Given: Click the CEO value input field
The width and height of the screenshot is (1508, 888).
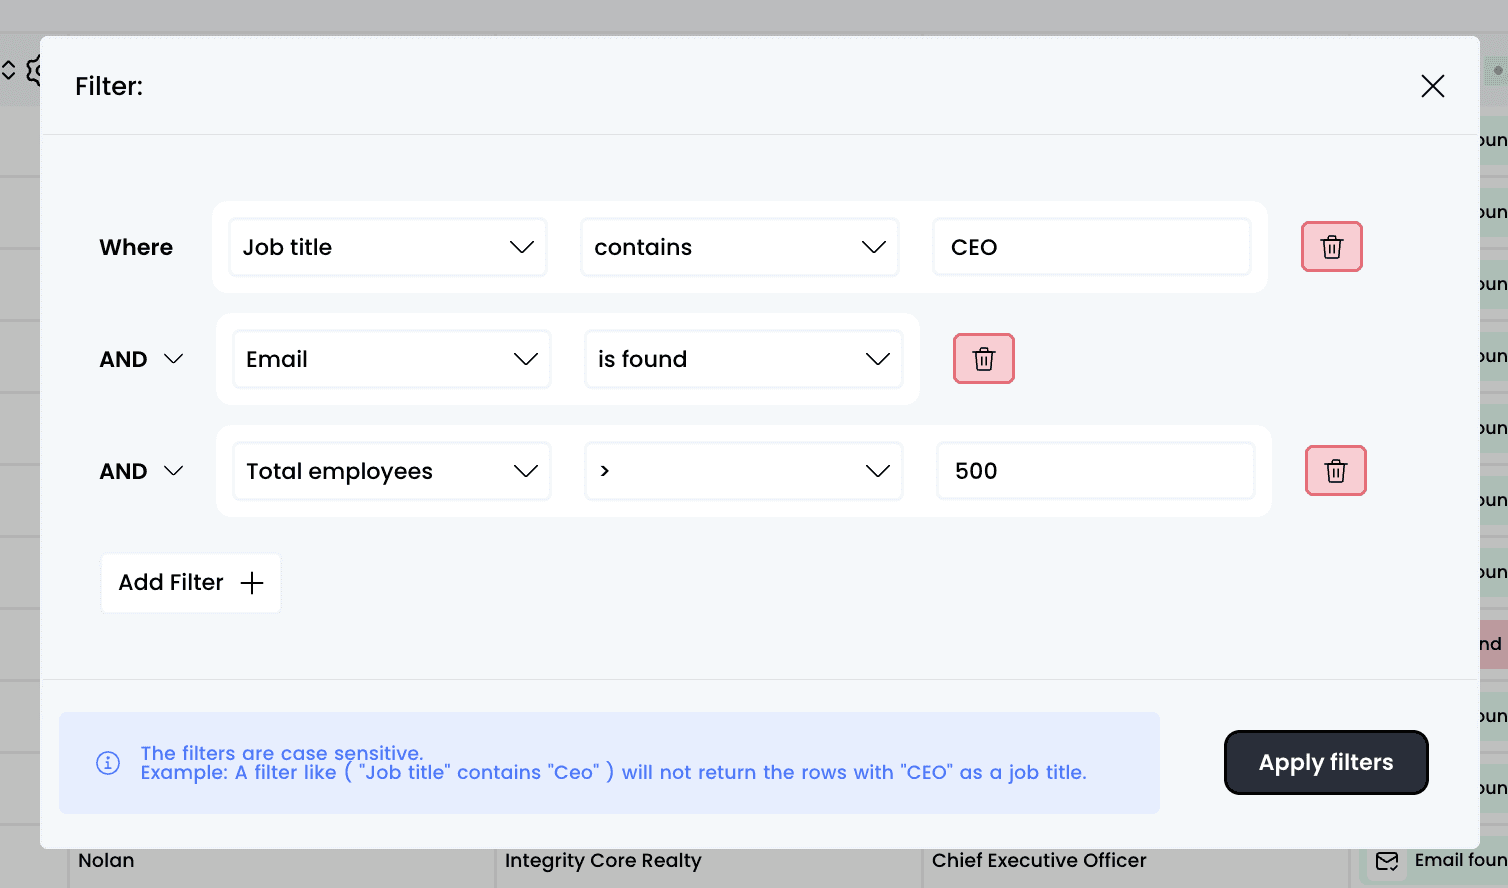Looking at the screenshot, I should [x=1092, y=247].
